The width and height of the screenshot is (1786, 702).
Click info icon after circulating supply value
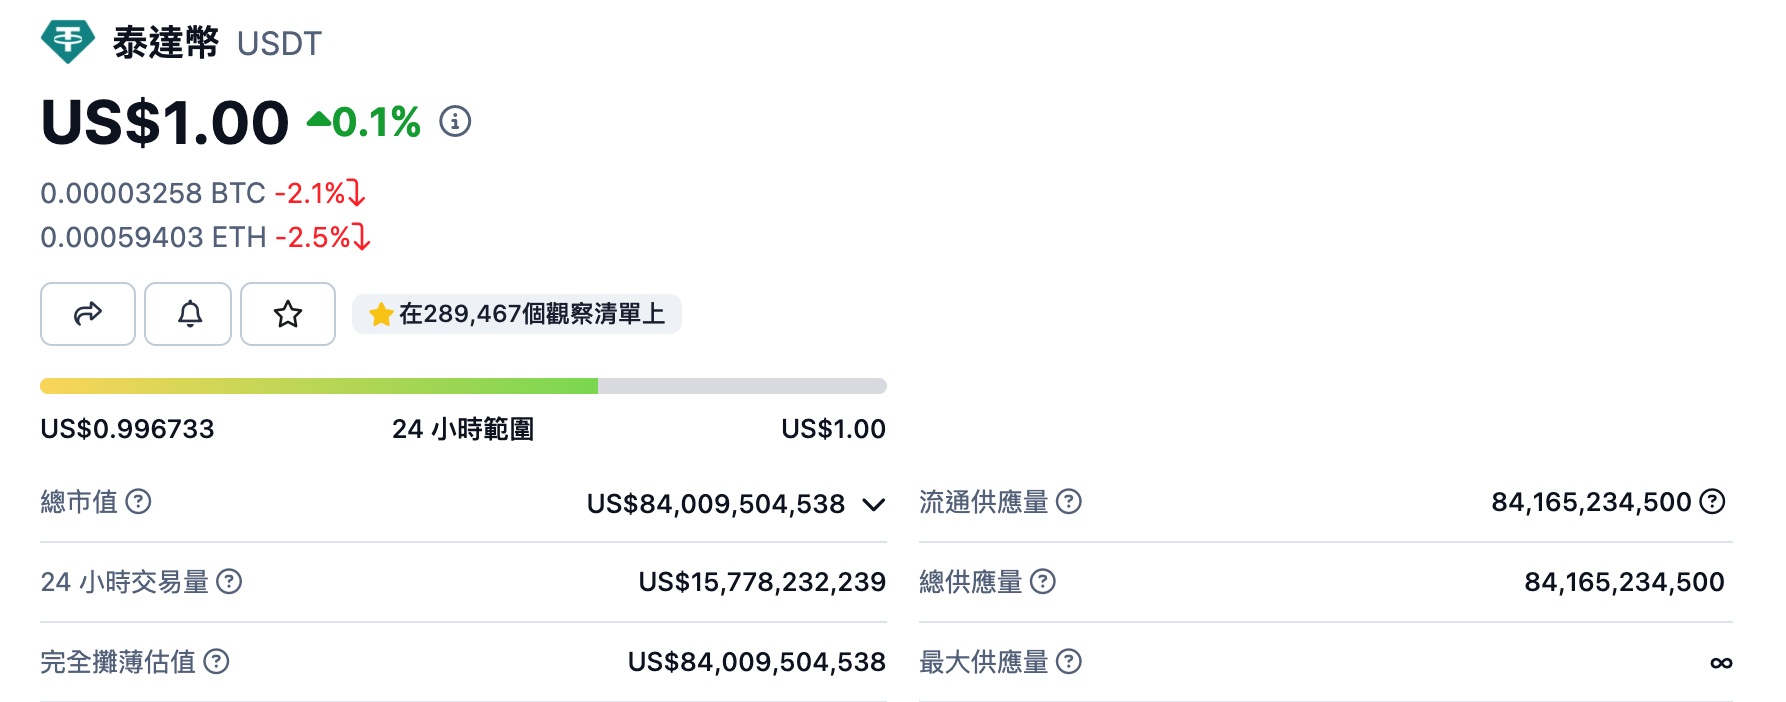pos(1713,501)
